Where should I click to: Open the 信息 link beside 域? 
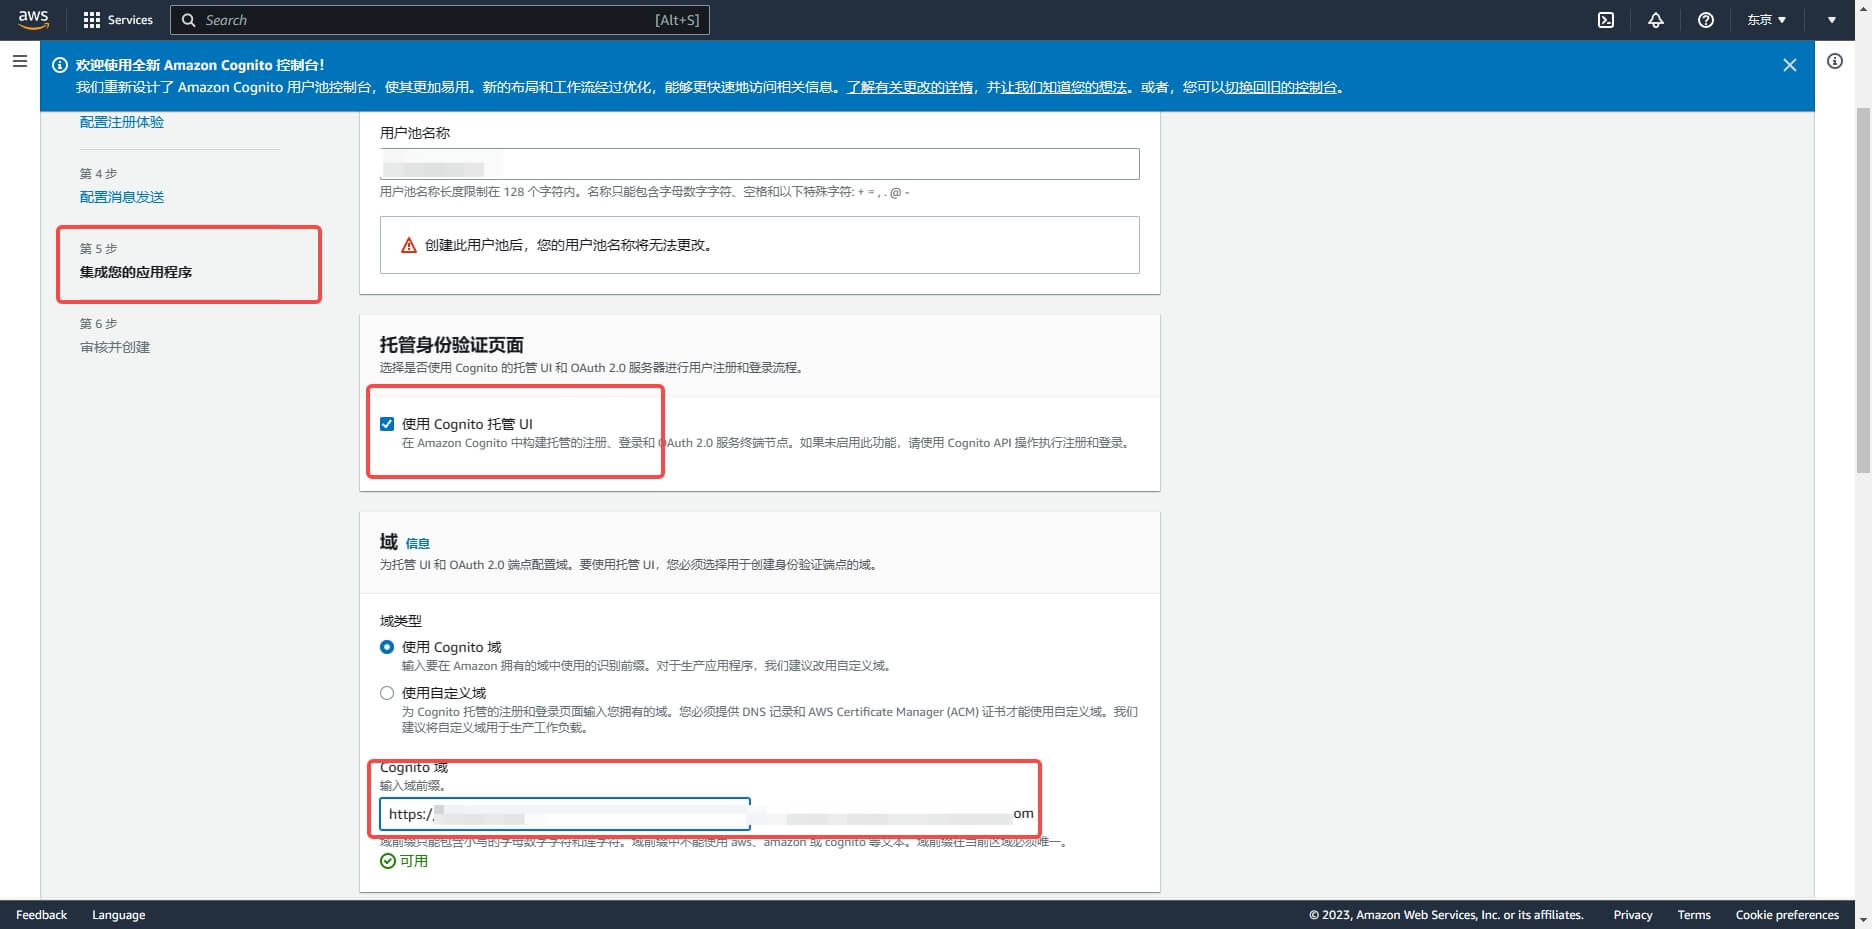click(x=417, y=544)
